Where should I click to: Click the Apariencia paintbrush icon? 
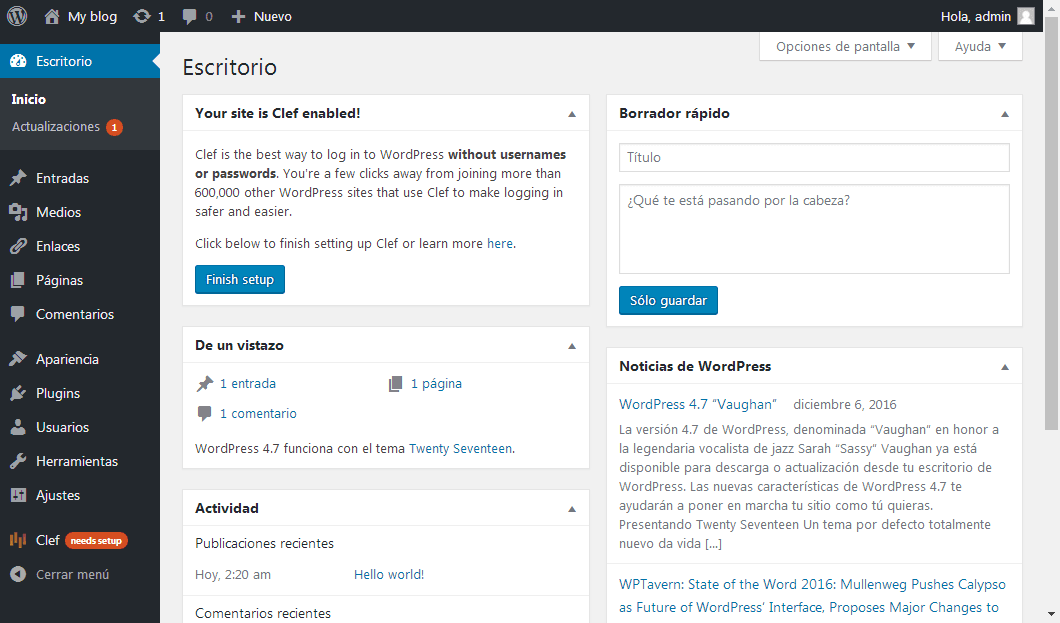click(x=18, y=359)
